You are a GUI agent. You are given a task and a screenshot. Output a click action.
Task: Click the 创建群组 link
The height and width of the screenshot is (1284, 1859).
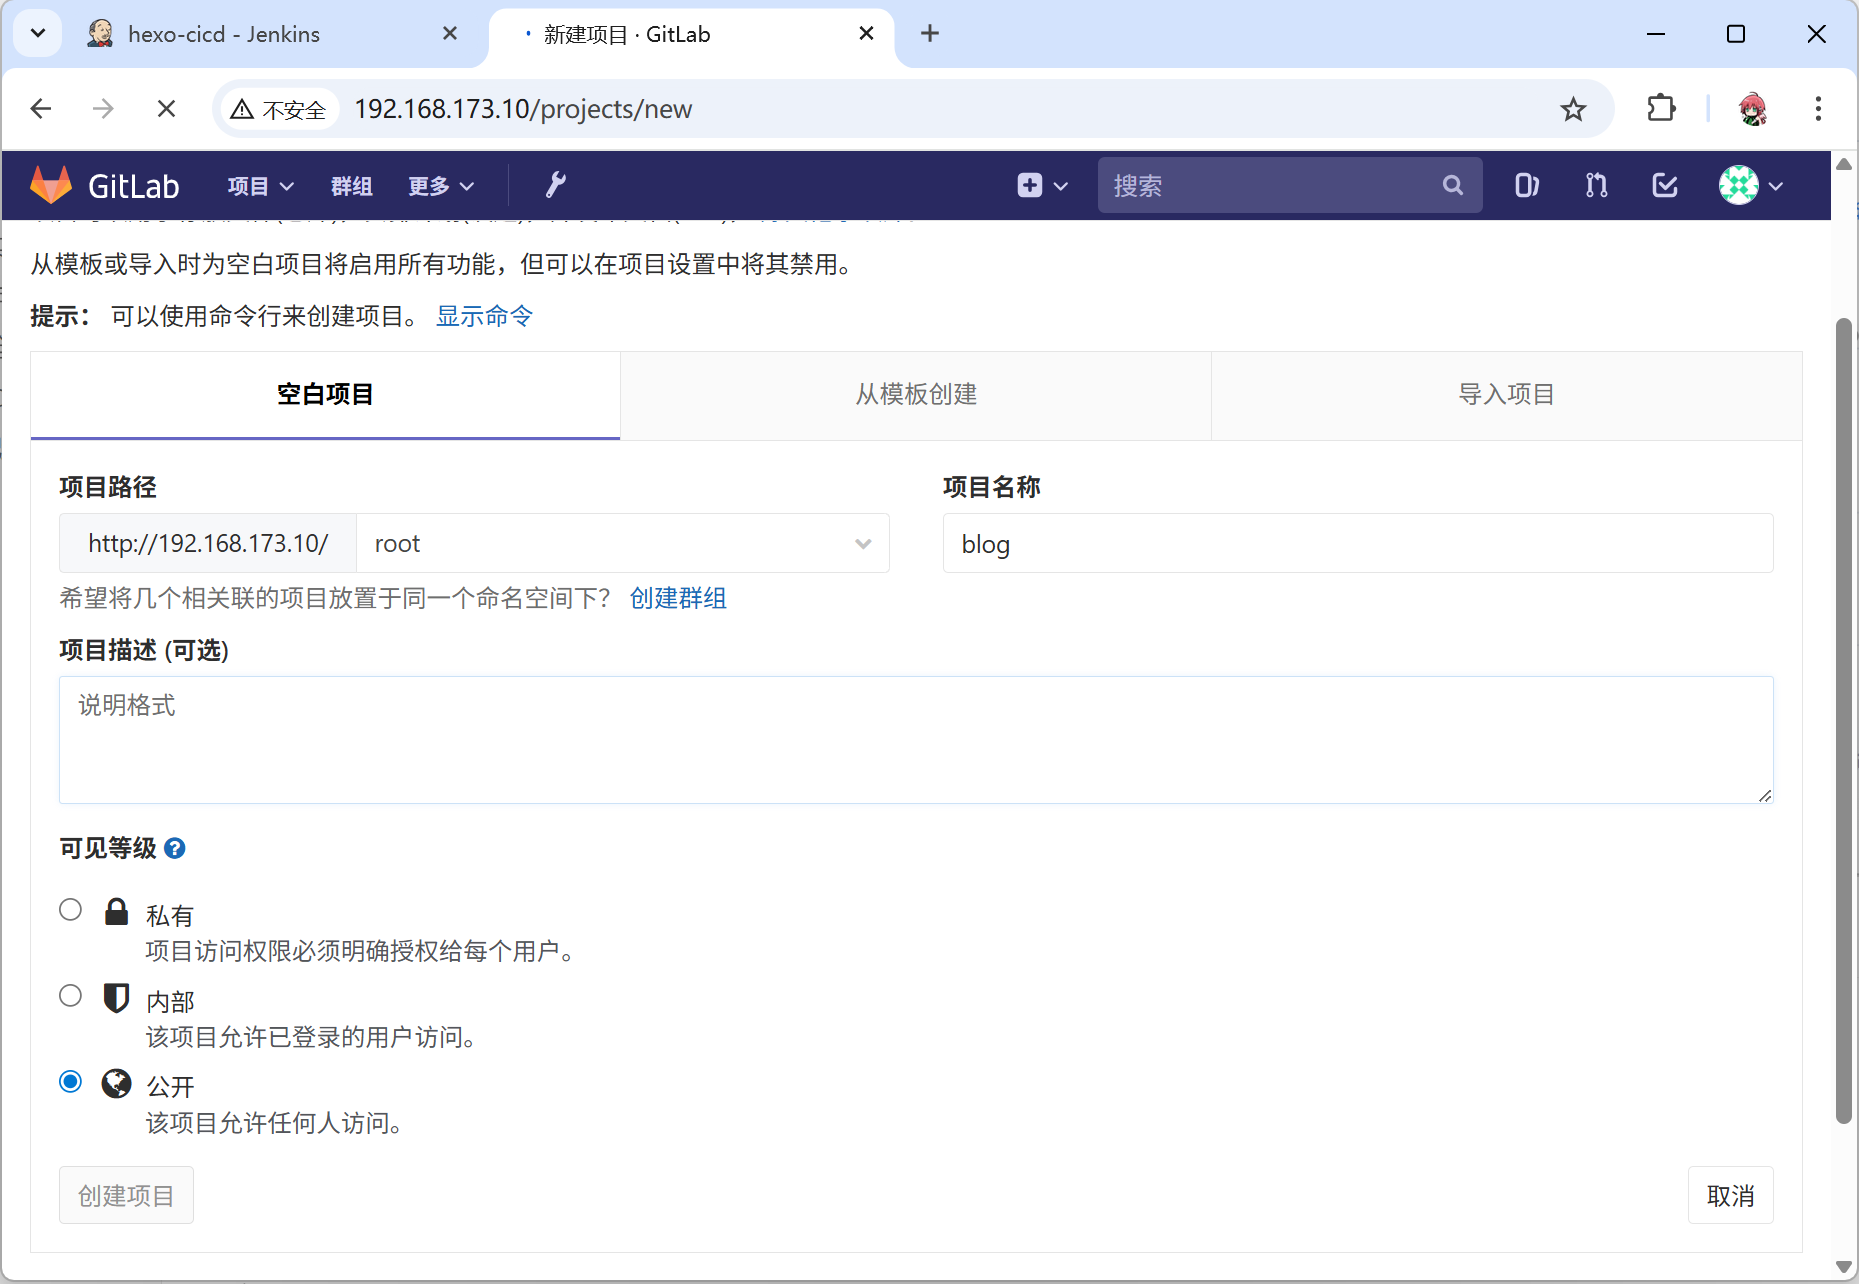[677, 598]
